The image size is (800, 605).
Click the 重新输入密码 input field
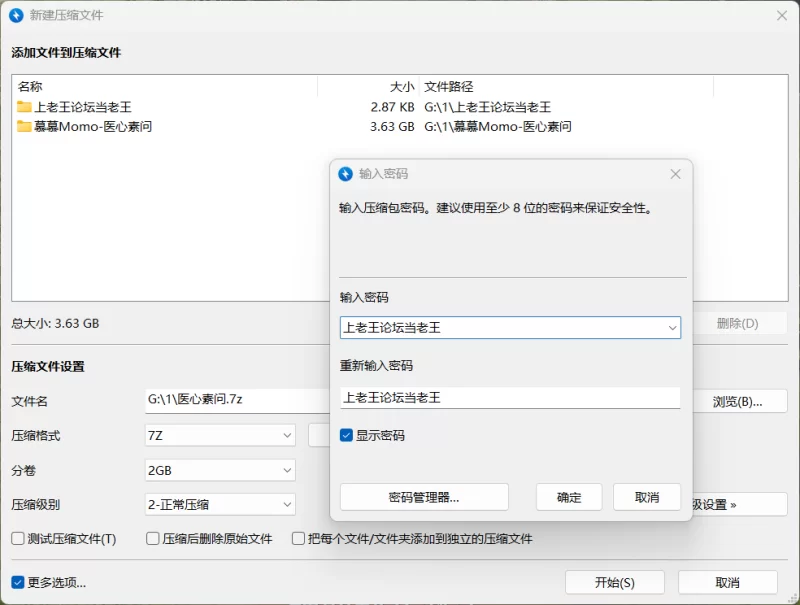pyautogui.click(x=510, y=398)
